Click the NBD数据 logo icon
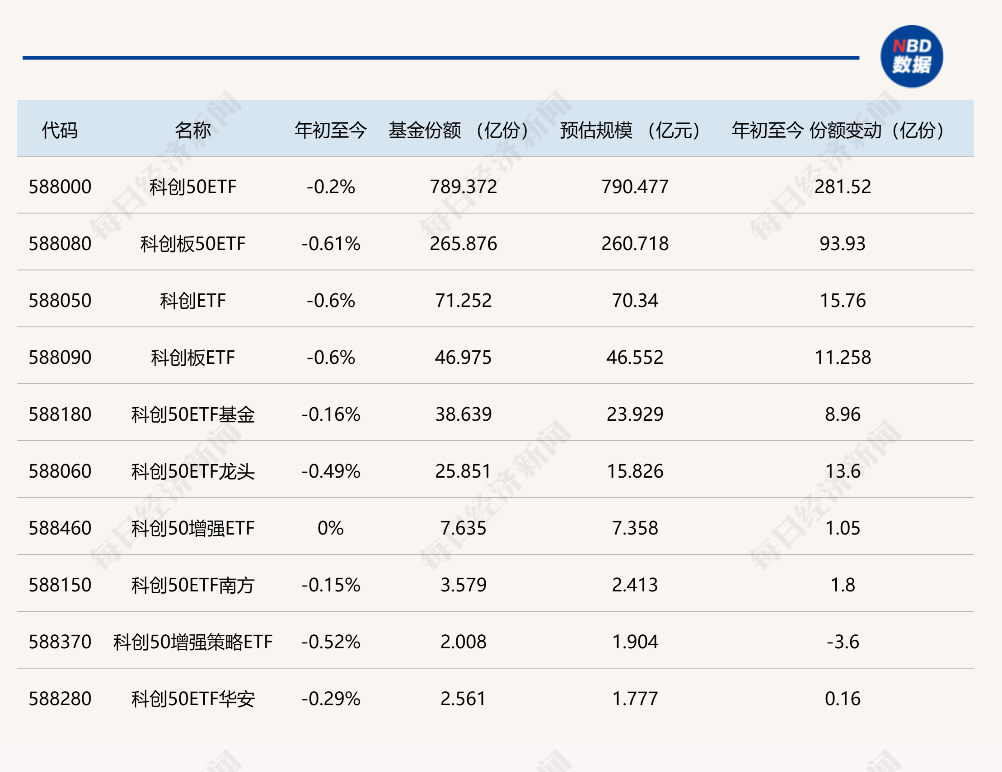Screen dimensions: 1002x772 pyautogui.click(x=910, y=57)
